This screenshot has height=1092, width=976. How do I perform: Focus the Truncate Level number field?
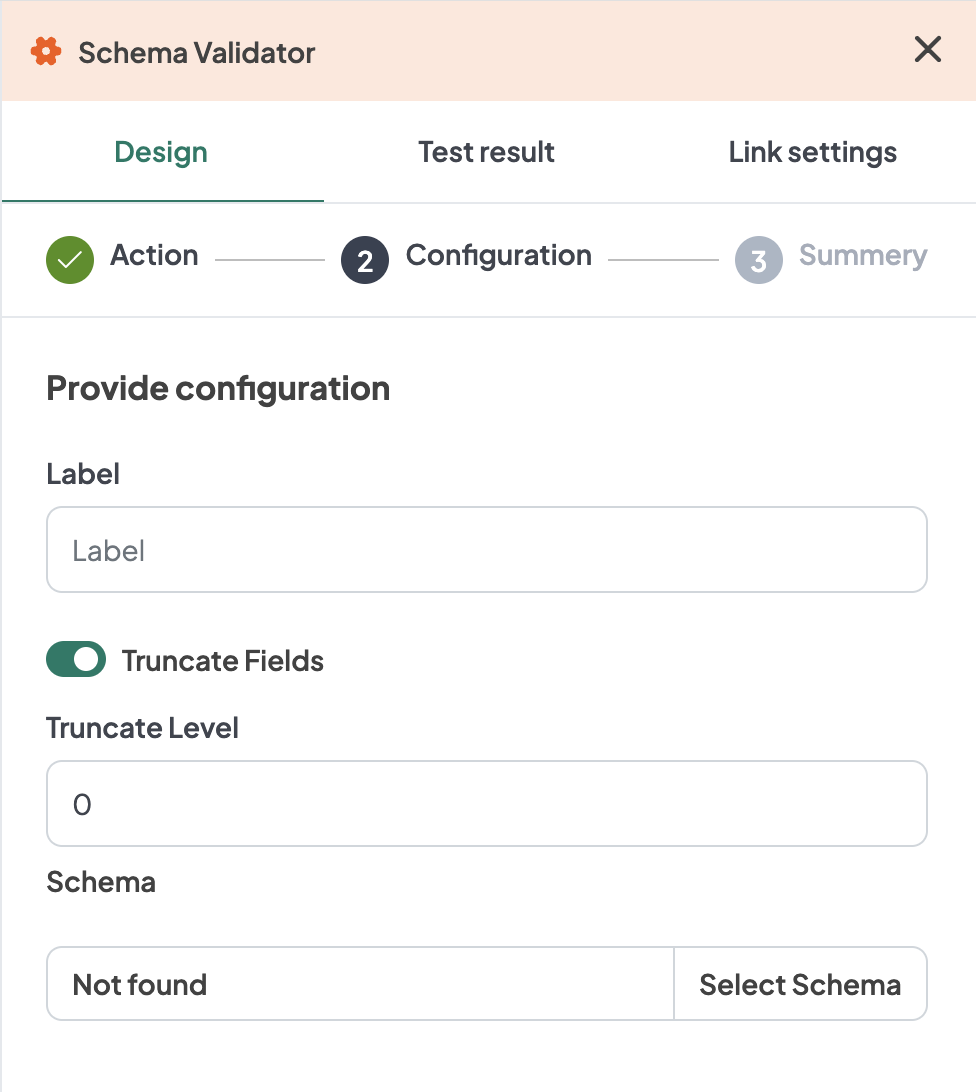(486, 804)
